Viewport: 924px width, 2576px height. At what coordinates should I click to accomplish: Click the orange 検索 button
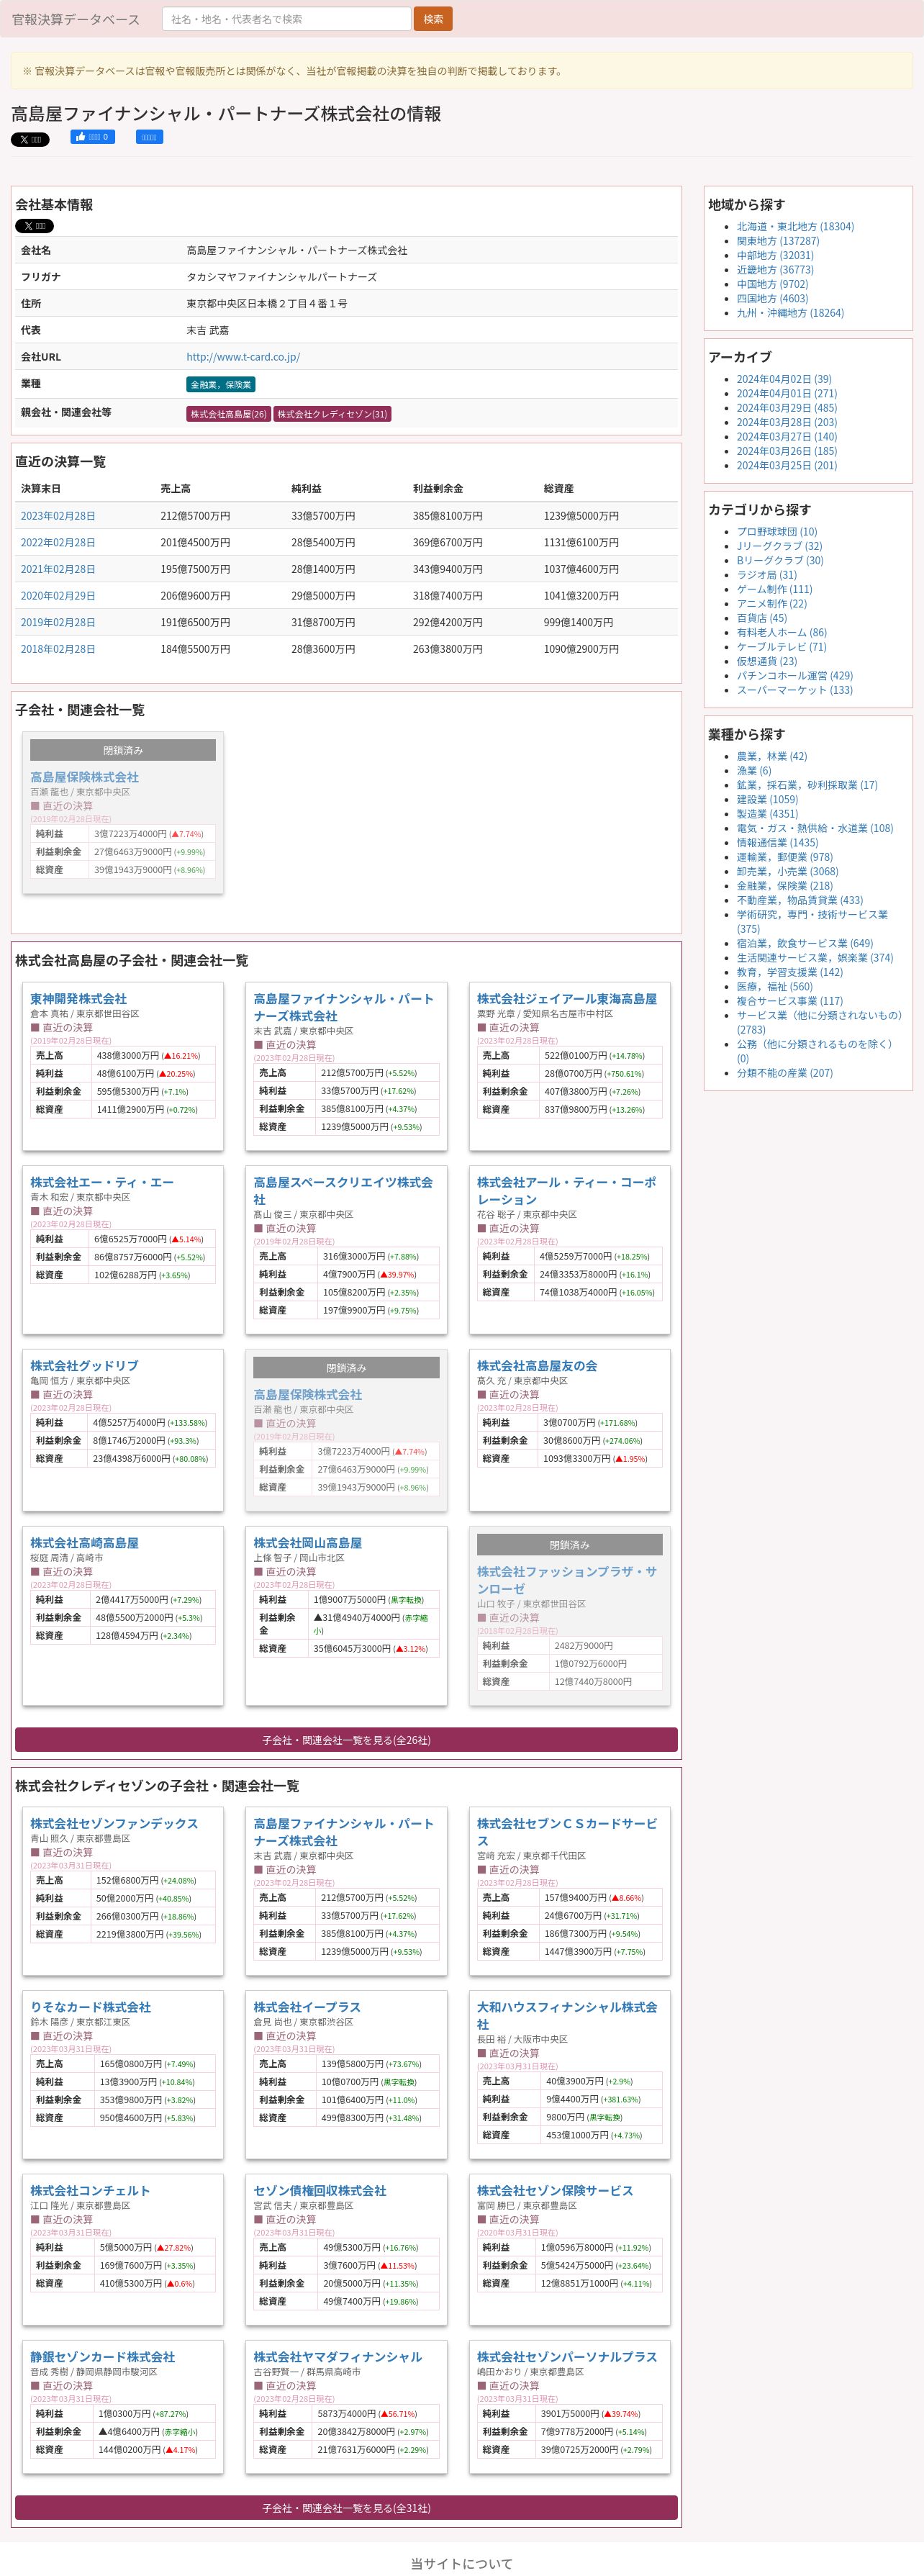(433, 19)
